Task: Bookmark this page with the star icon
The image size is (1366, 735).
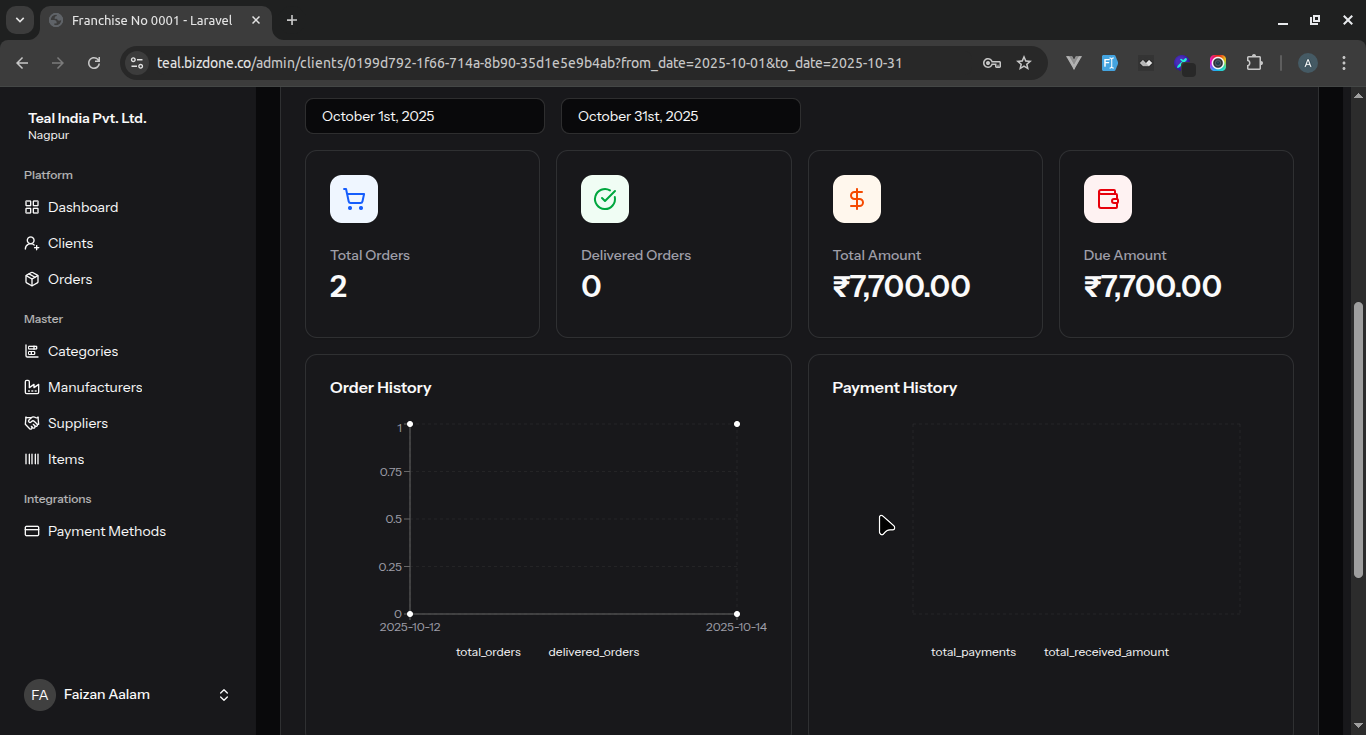Action: point(1024,63)
